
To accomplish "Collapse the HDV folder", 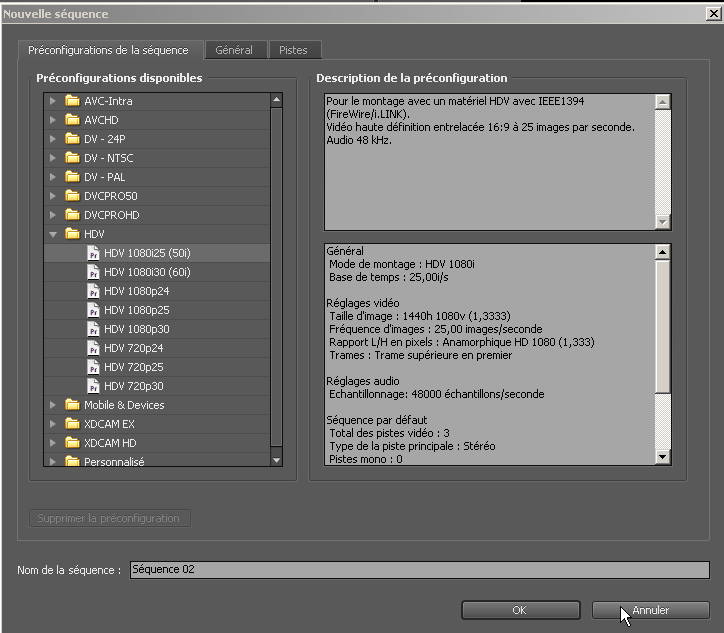I will tap(53, 235).
